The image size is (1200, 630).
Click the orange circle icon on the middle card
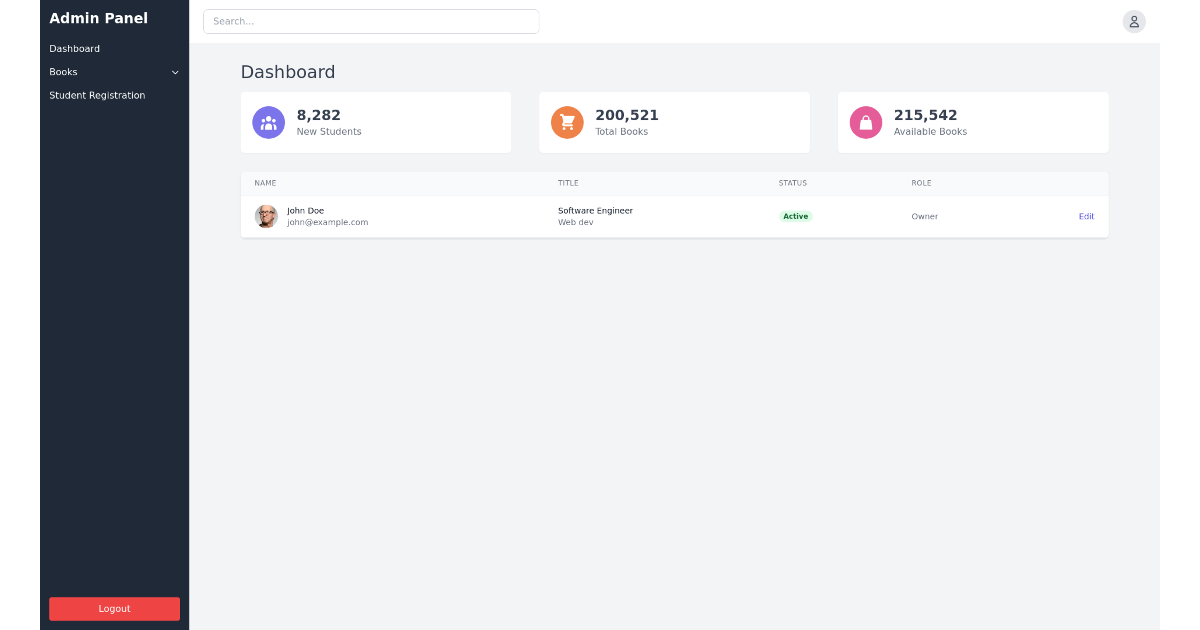(567, 122)
